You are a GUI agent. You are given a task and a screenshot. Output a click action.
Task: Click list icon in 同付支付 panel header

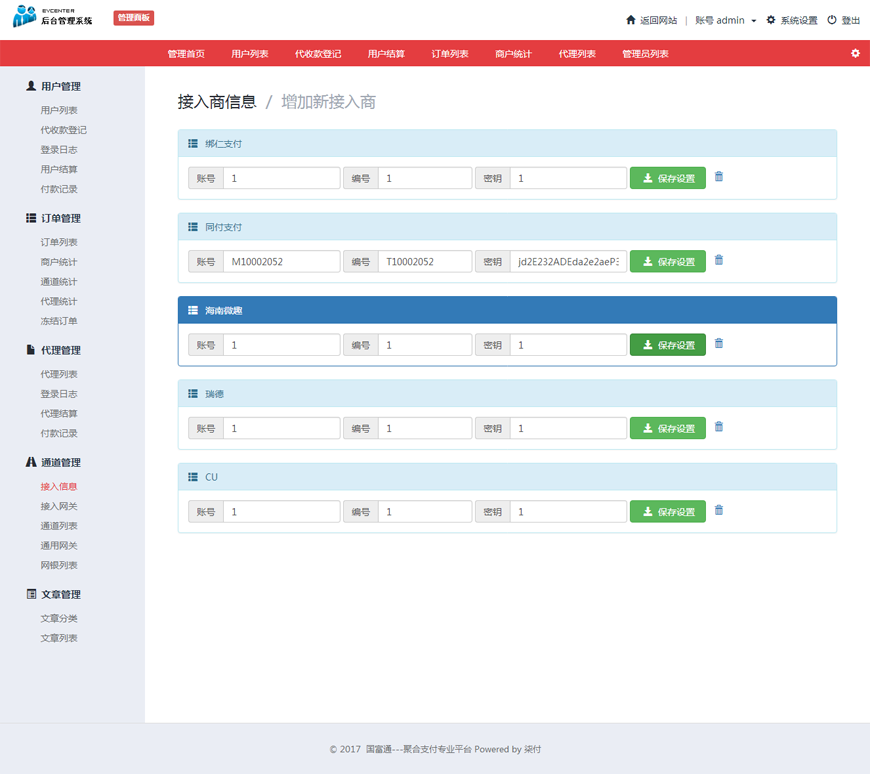tap(193, 227)
